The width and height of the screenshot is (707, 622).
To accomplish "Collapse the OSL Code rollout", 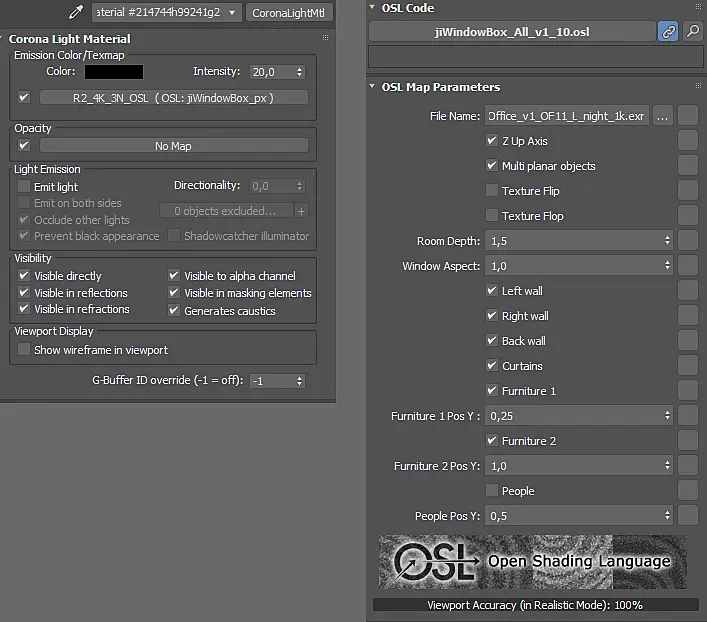I will pyautogui.click(x=372, y=7).
